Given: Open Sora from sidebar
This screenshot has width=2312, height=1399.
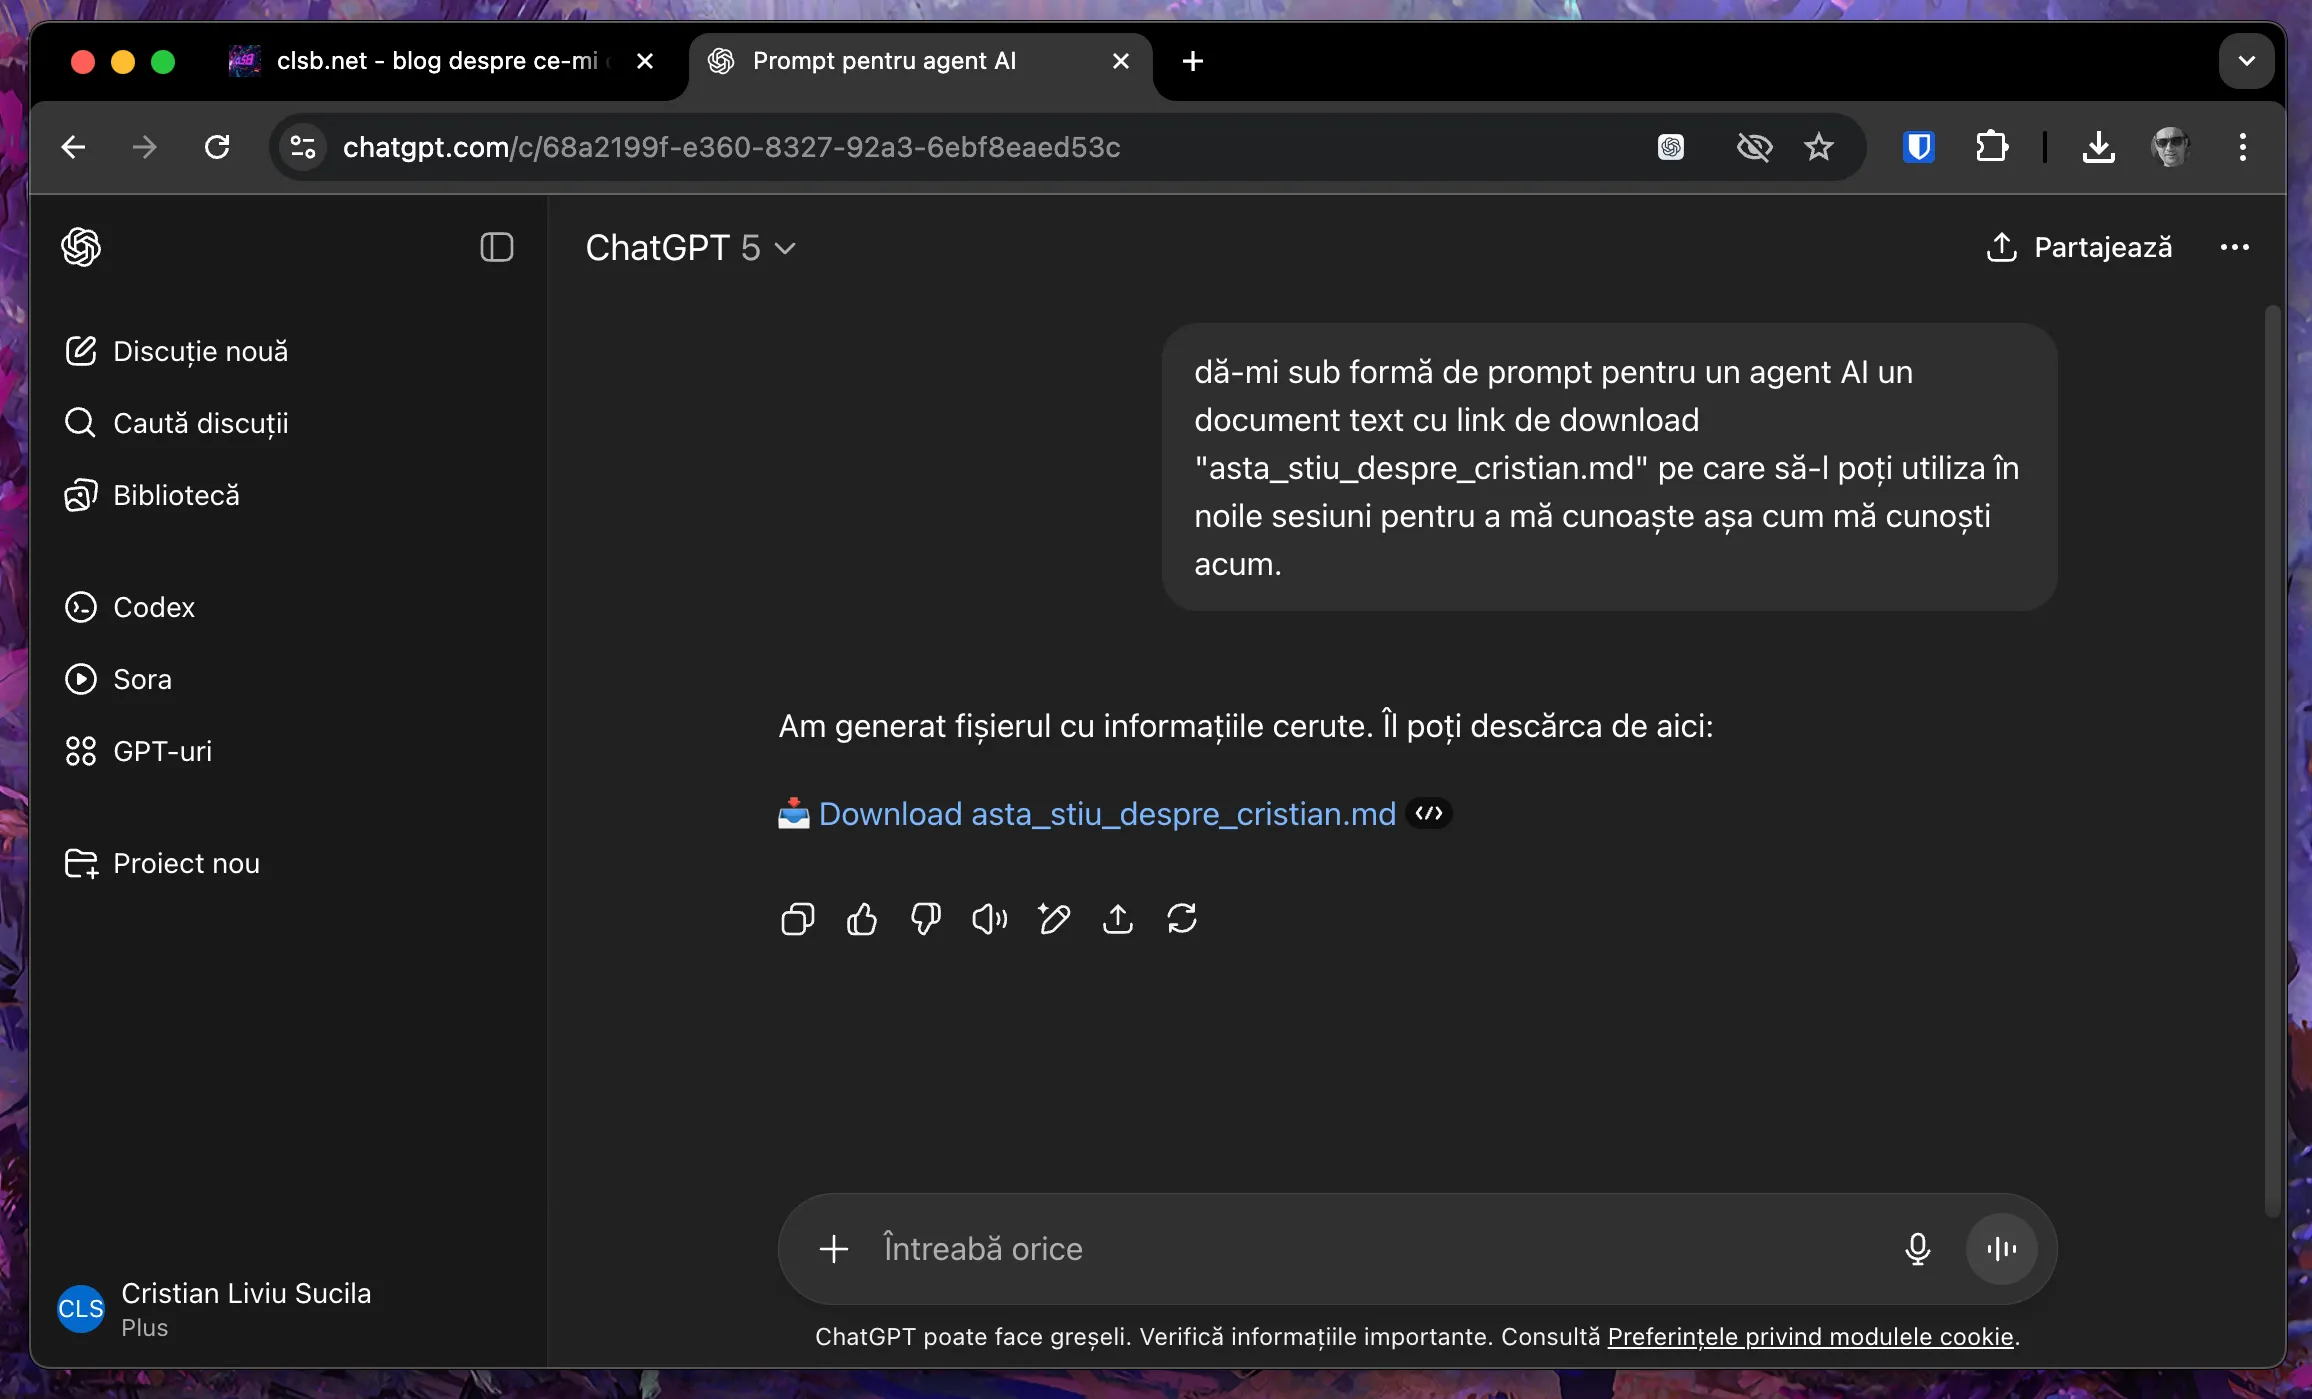Looking at the screenshot, I should click(118, 679).
